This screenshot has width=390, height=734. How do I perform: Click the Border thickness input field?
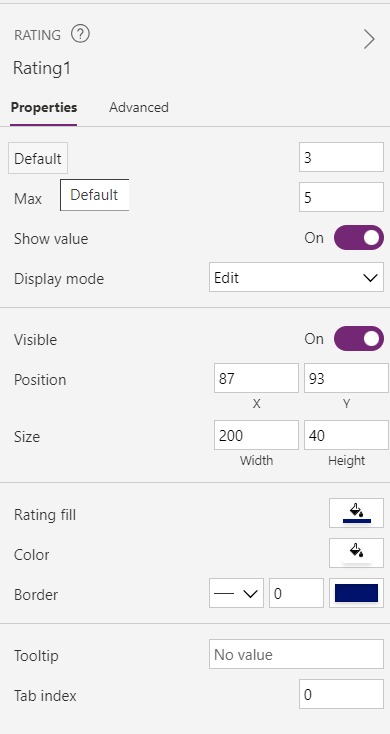(x=296, y=593)
